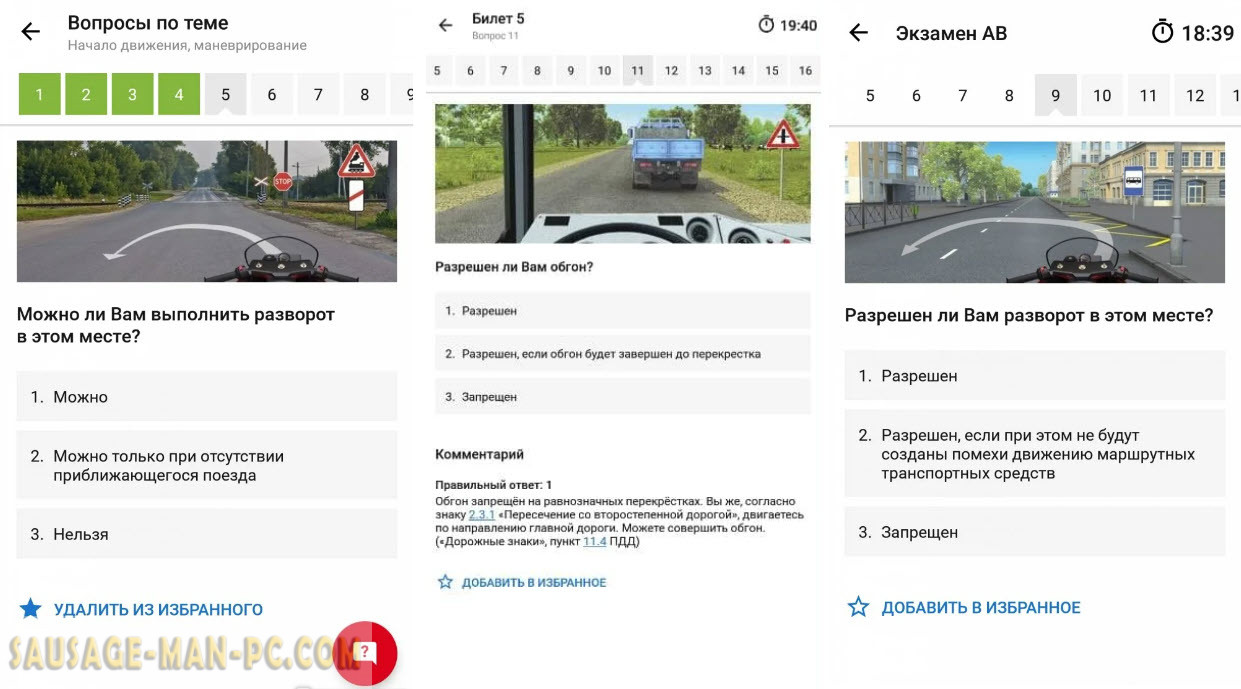The image size is (1241, 689).
Task: Tap back arrow next to Билет 5
Action: pos(446,26)
